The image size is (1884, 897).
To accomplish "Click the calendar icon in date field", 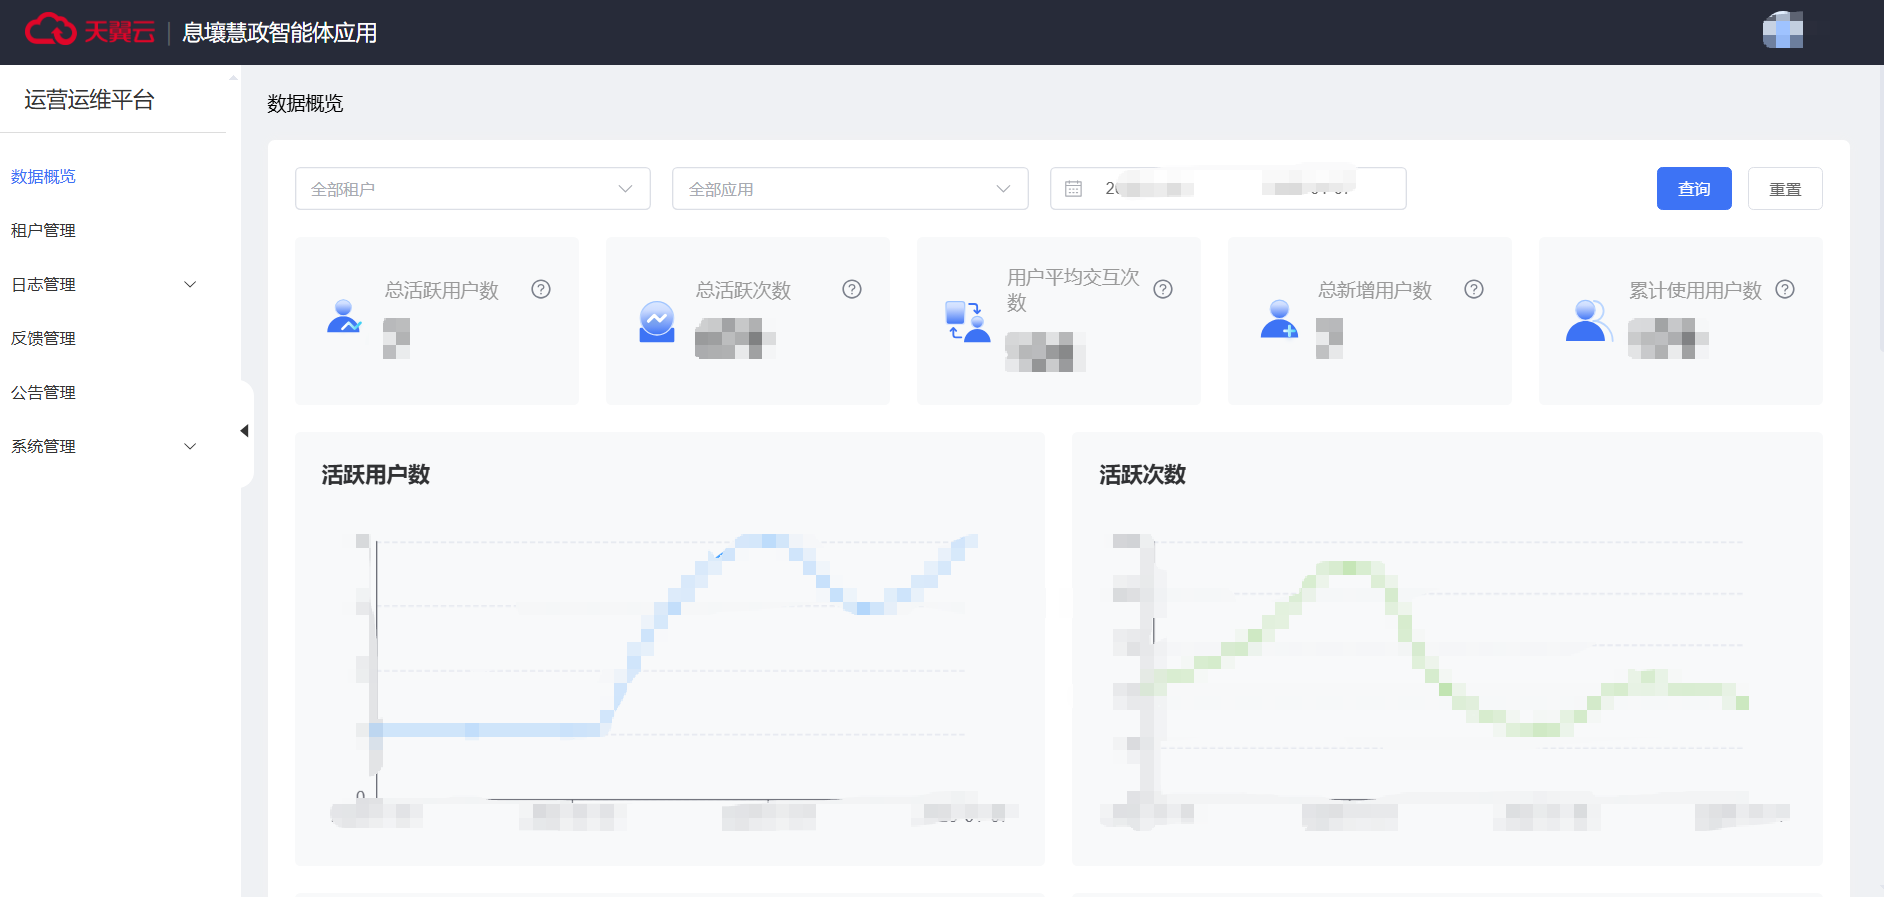I will [x=1074, y=189].
